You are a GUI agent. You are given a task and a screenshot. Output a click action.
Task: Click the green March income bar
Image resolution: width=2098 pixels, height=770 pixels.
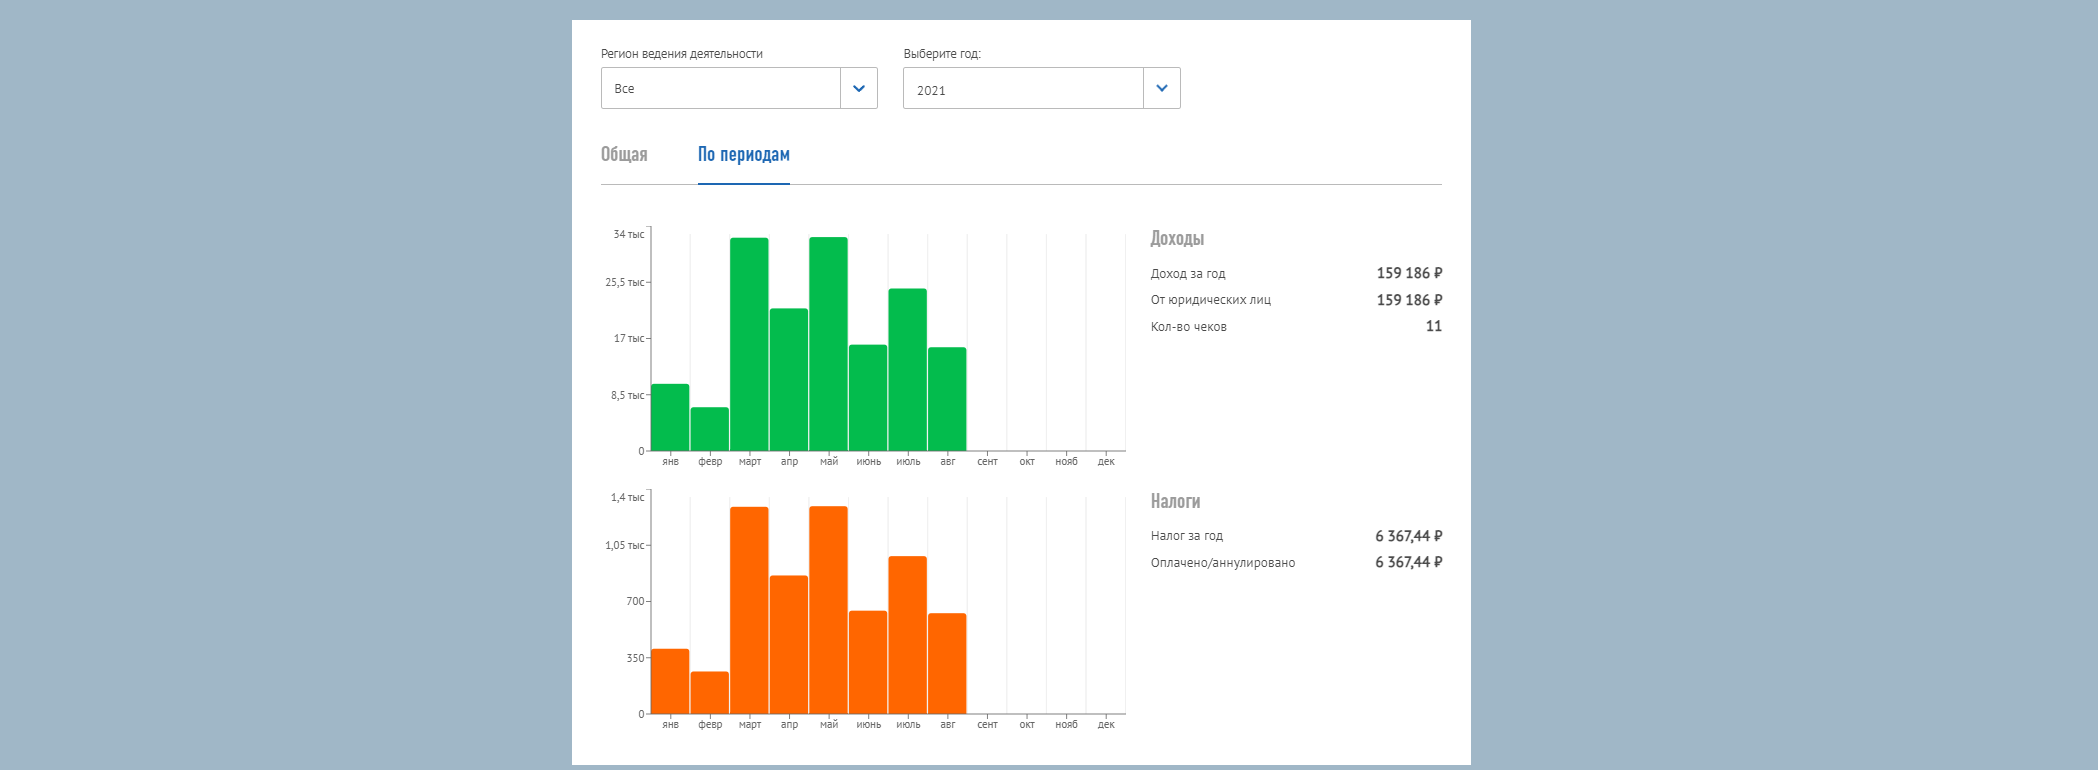click(x=749, y=345)
